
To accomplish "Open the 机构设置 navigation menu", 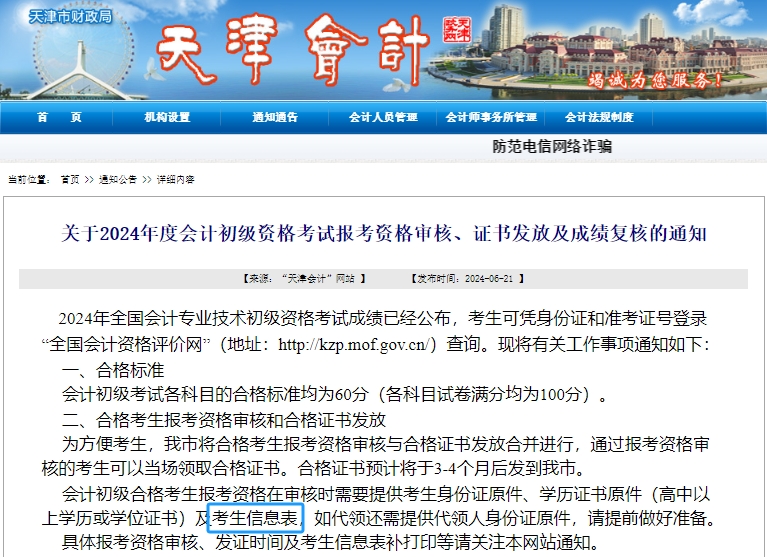I will click(x=167, y=118).
